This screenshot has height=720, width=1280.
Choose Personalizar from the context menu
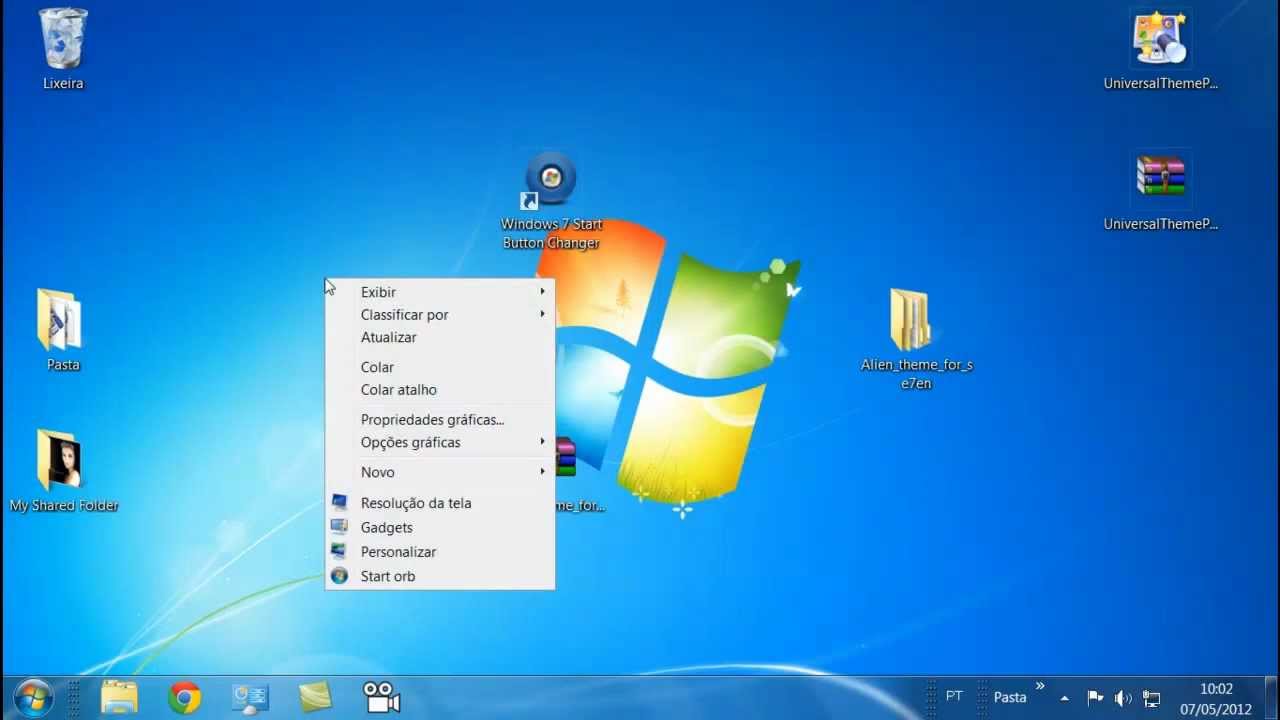398,551
